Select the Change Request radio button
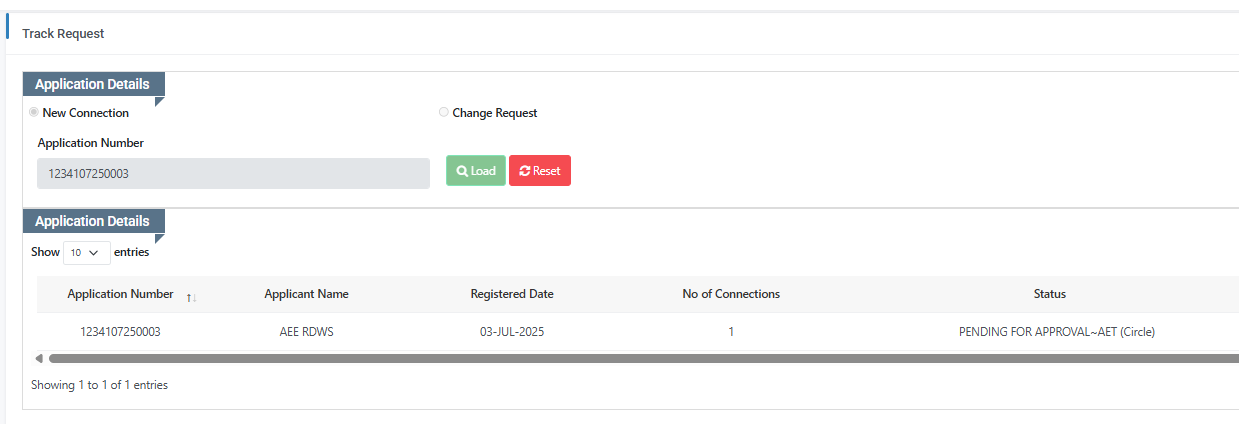 click(444, 113)
